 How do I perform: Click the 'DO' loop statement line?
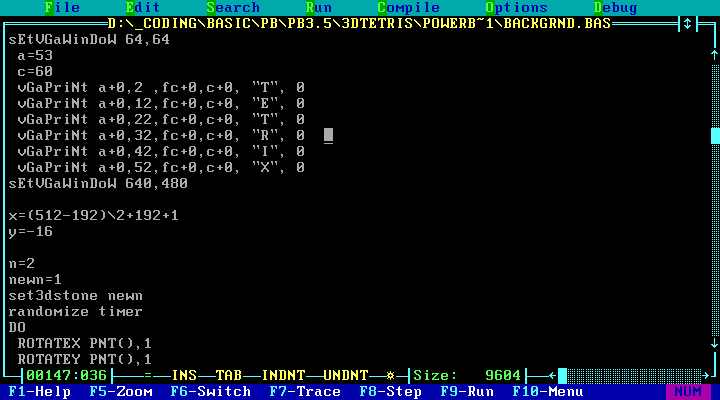click(x=17, y=328)
